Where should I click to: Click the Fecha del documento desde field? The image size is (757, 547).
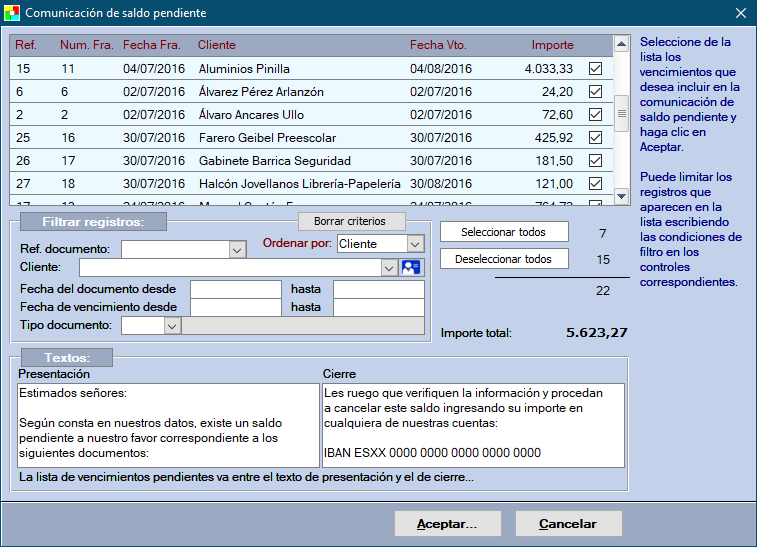pyautogui.click(x=235, y=289)
